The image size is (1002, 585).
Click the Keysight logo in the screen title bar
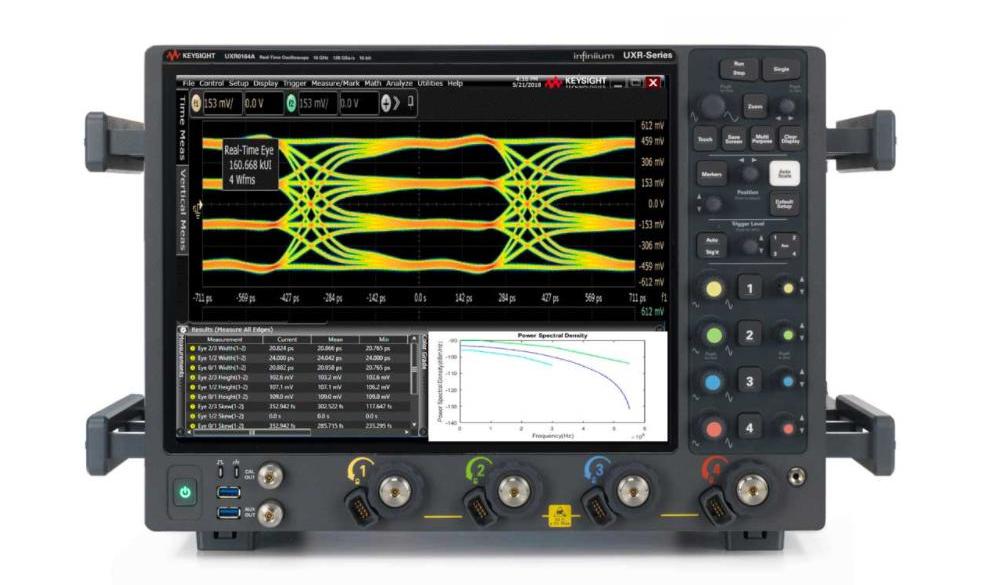[x=575, y=82]
